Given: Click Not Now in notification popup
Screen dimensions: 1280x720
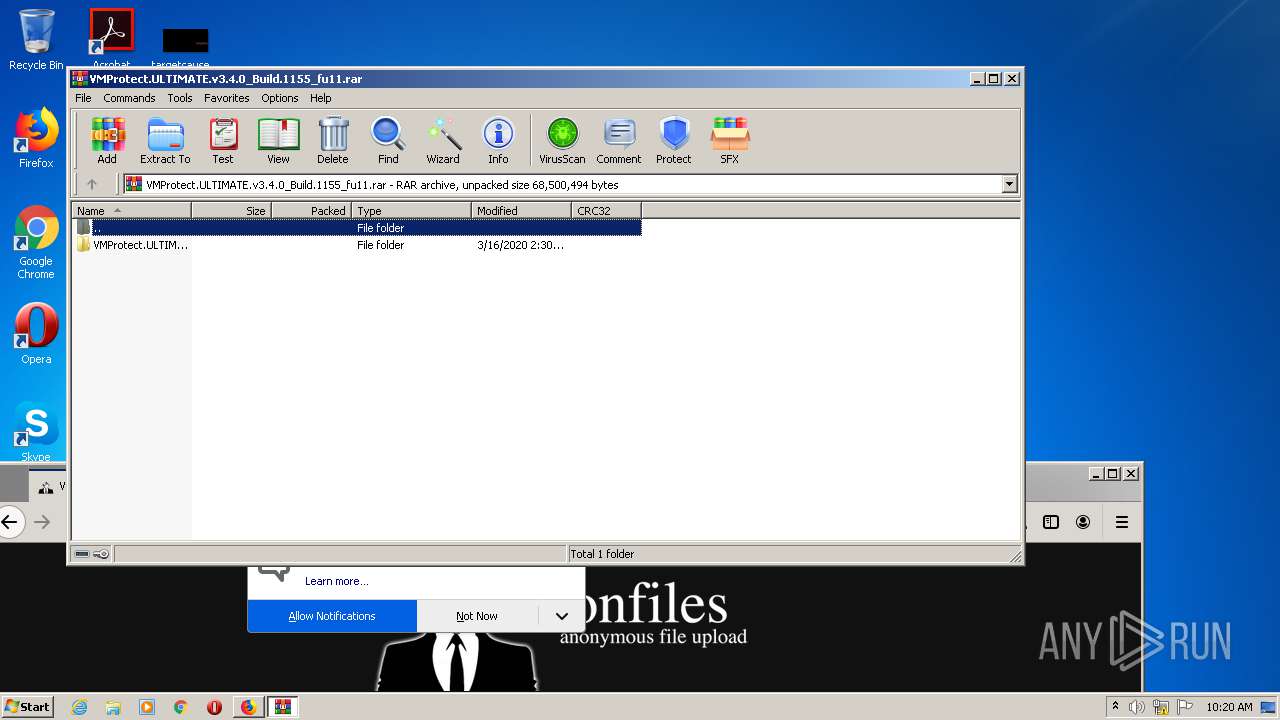Looking at the screenshot, I should (x=477, y=616).
